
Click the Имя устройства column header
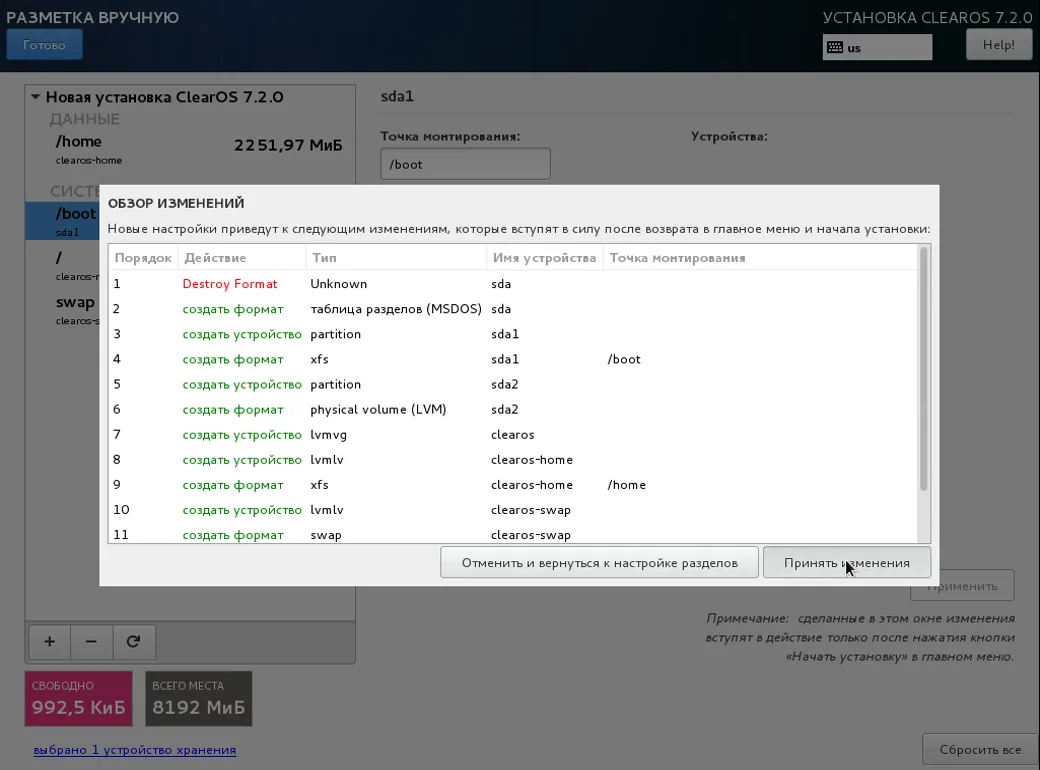(x=545, y=258)
